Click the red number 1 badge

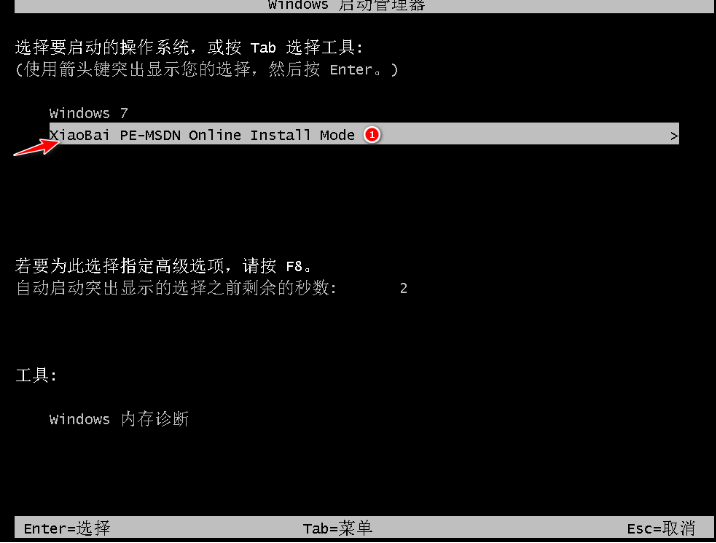372,135
